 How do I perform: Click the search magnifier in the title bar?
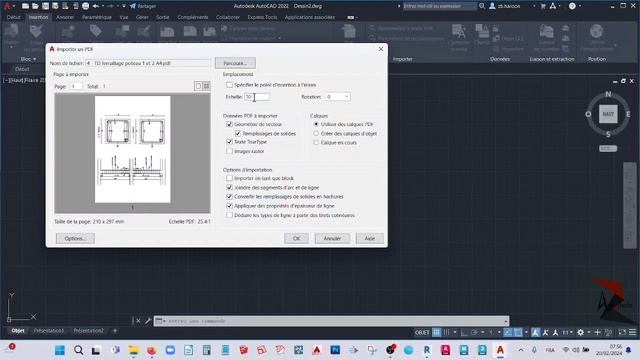(x=482, y=6)
